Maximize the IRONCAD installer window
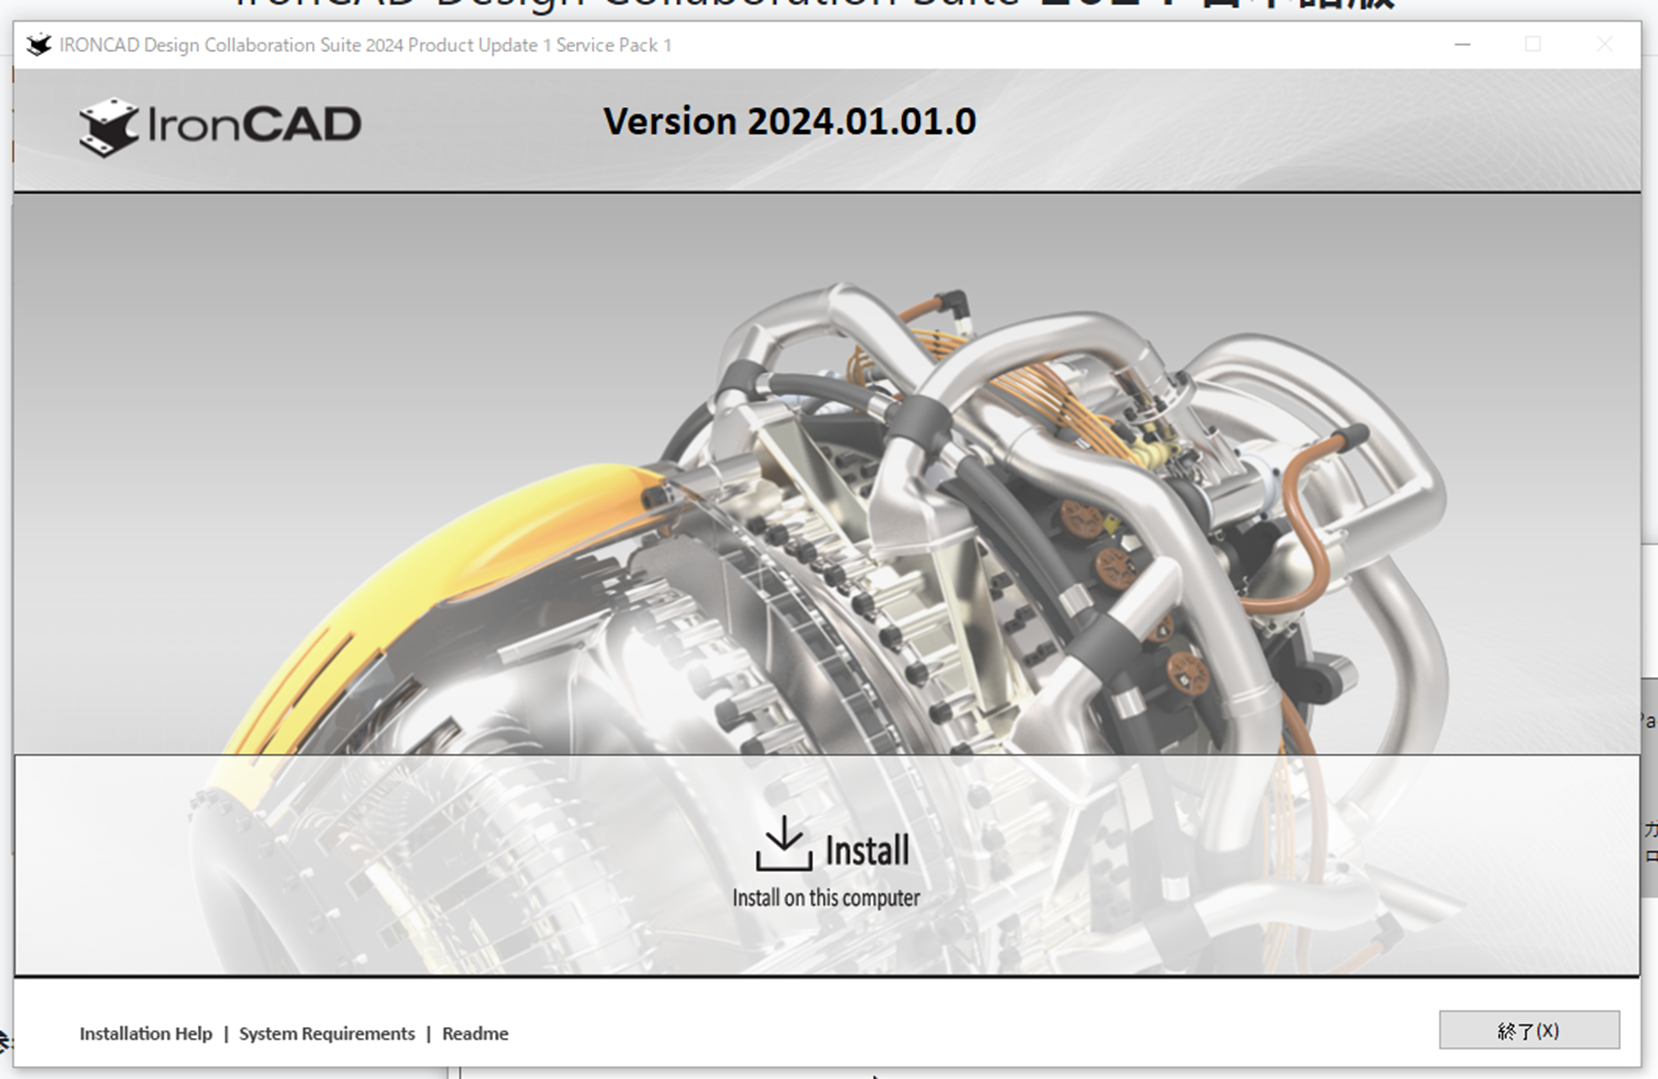1658x1079 pixels. pyautogui.click(x=1533, y=45)
